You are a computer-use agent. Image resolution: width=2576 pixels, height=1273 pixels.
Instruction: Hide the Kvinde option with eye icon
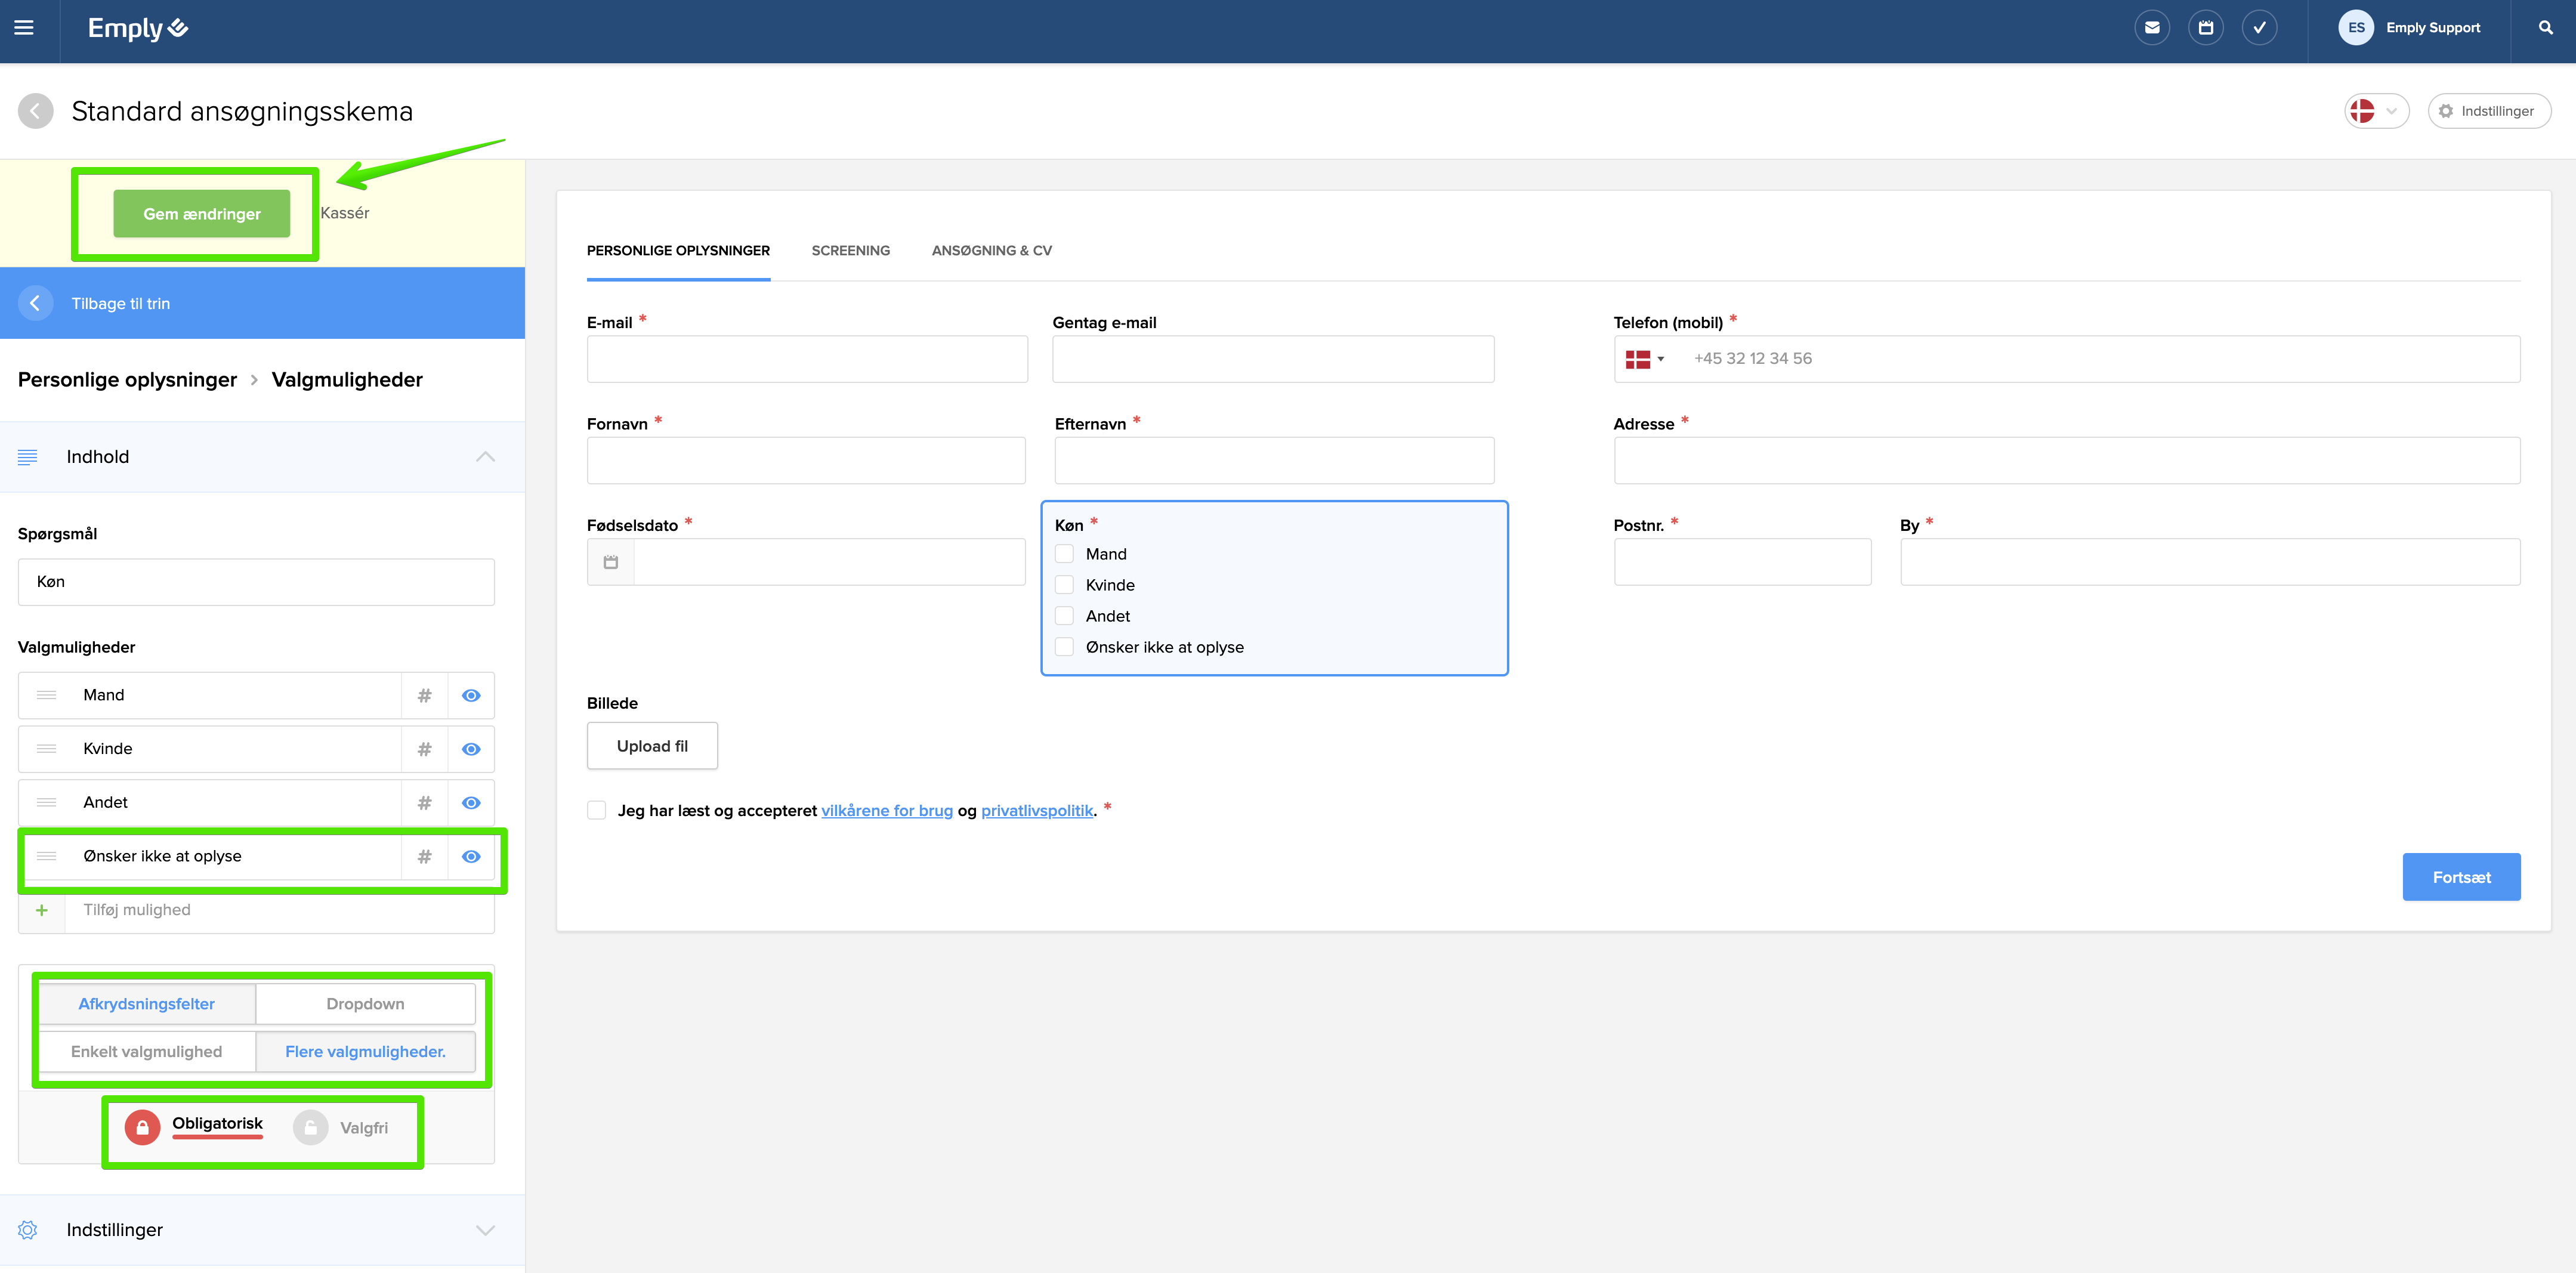coord(471,749)
